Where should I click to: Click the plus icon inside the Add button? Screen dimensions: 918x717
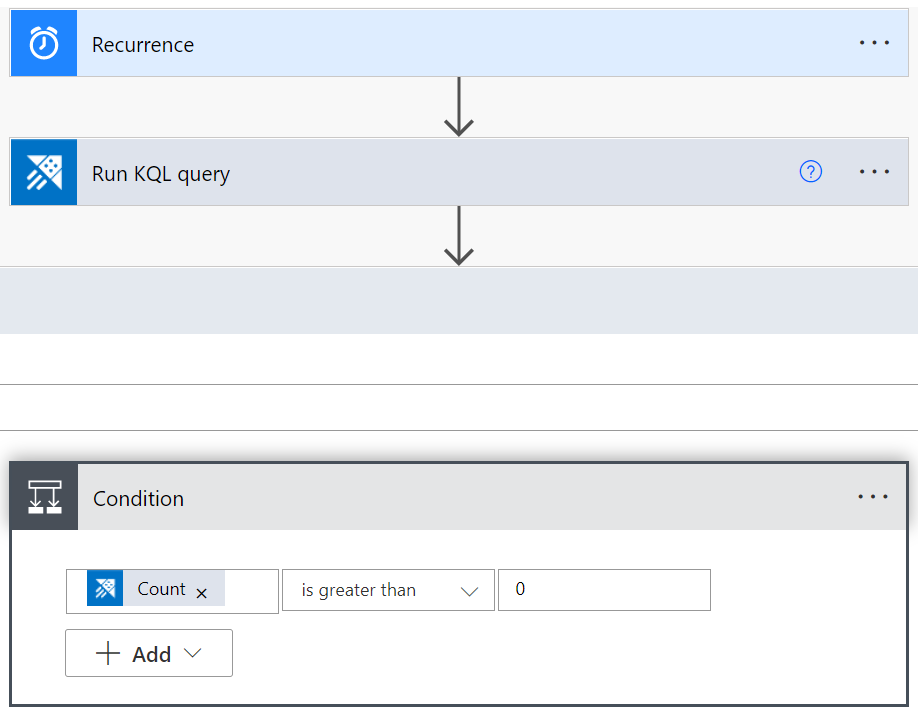pos(106,652)
